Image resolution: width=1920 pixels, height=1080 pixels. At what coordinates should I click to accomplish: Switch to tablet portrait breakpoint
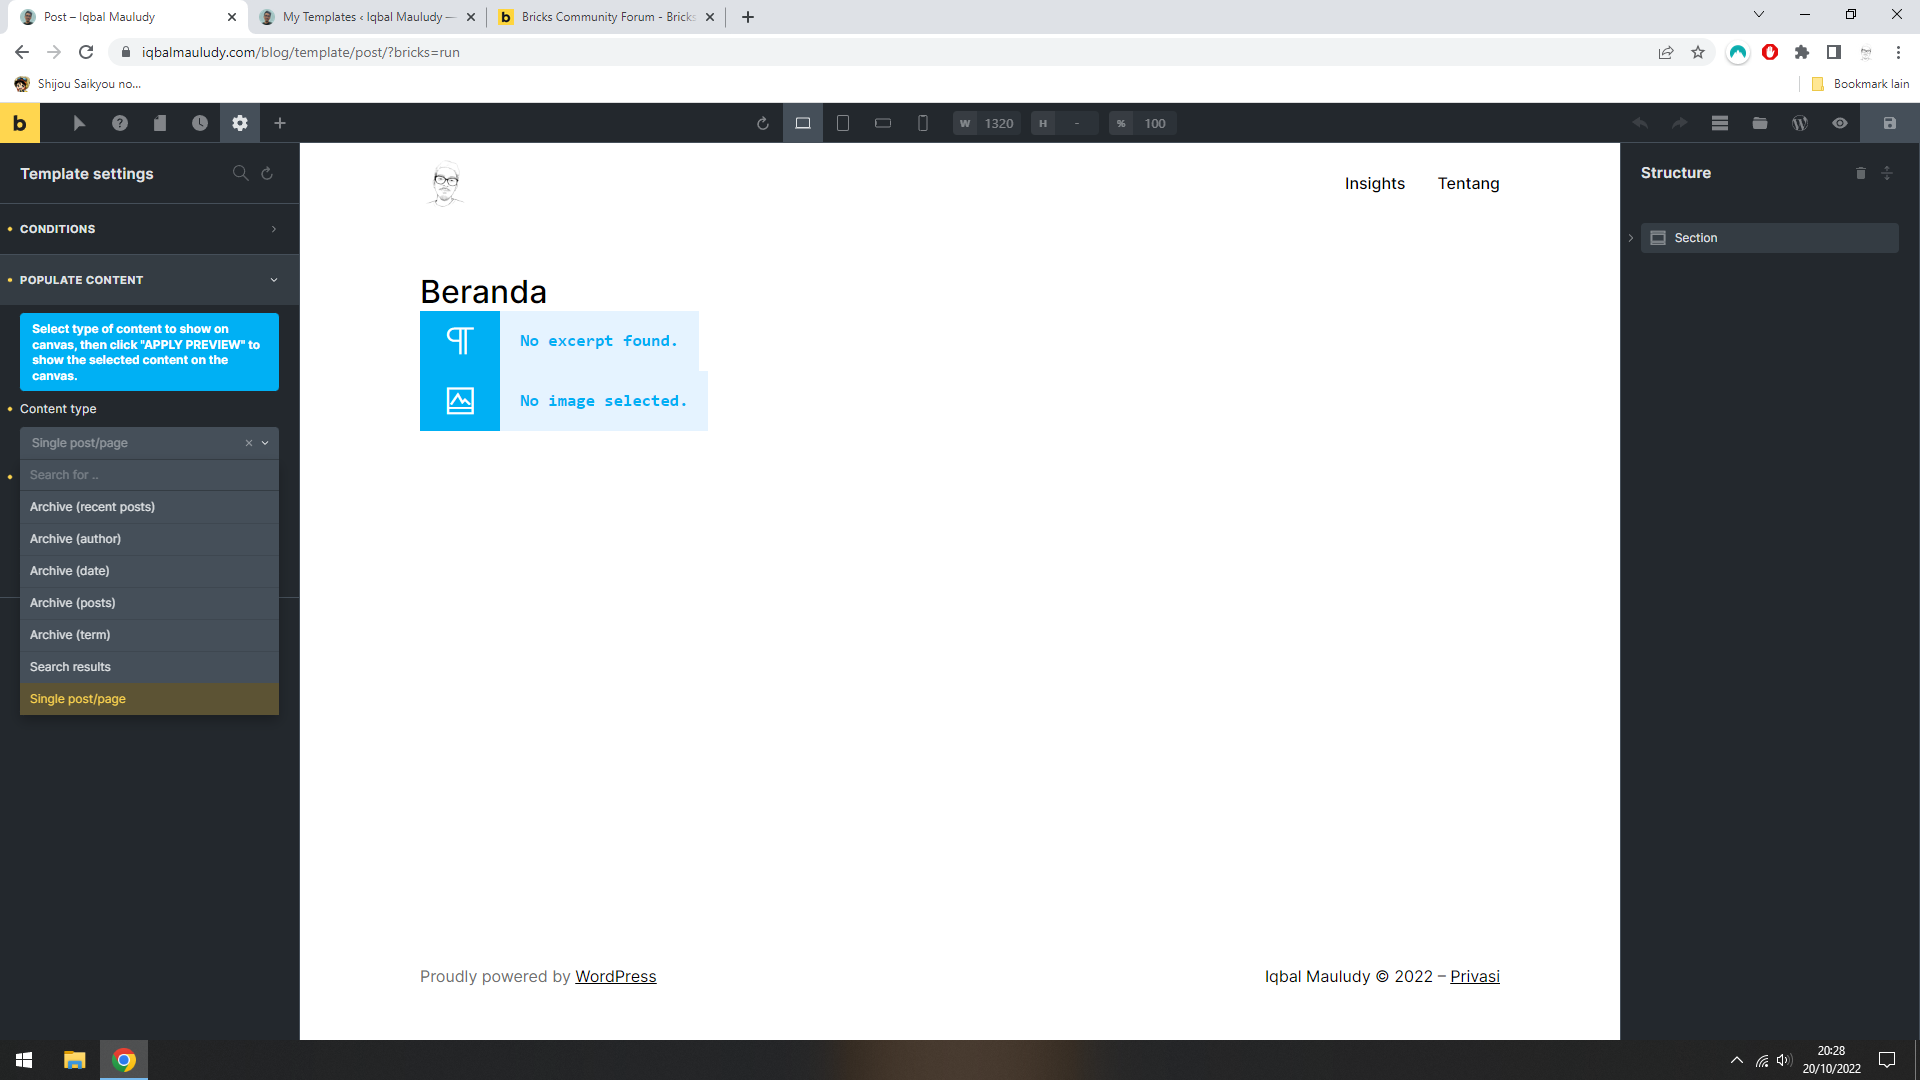[x=843, y=123]
